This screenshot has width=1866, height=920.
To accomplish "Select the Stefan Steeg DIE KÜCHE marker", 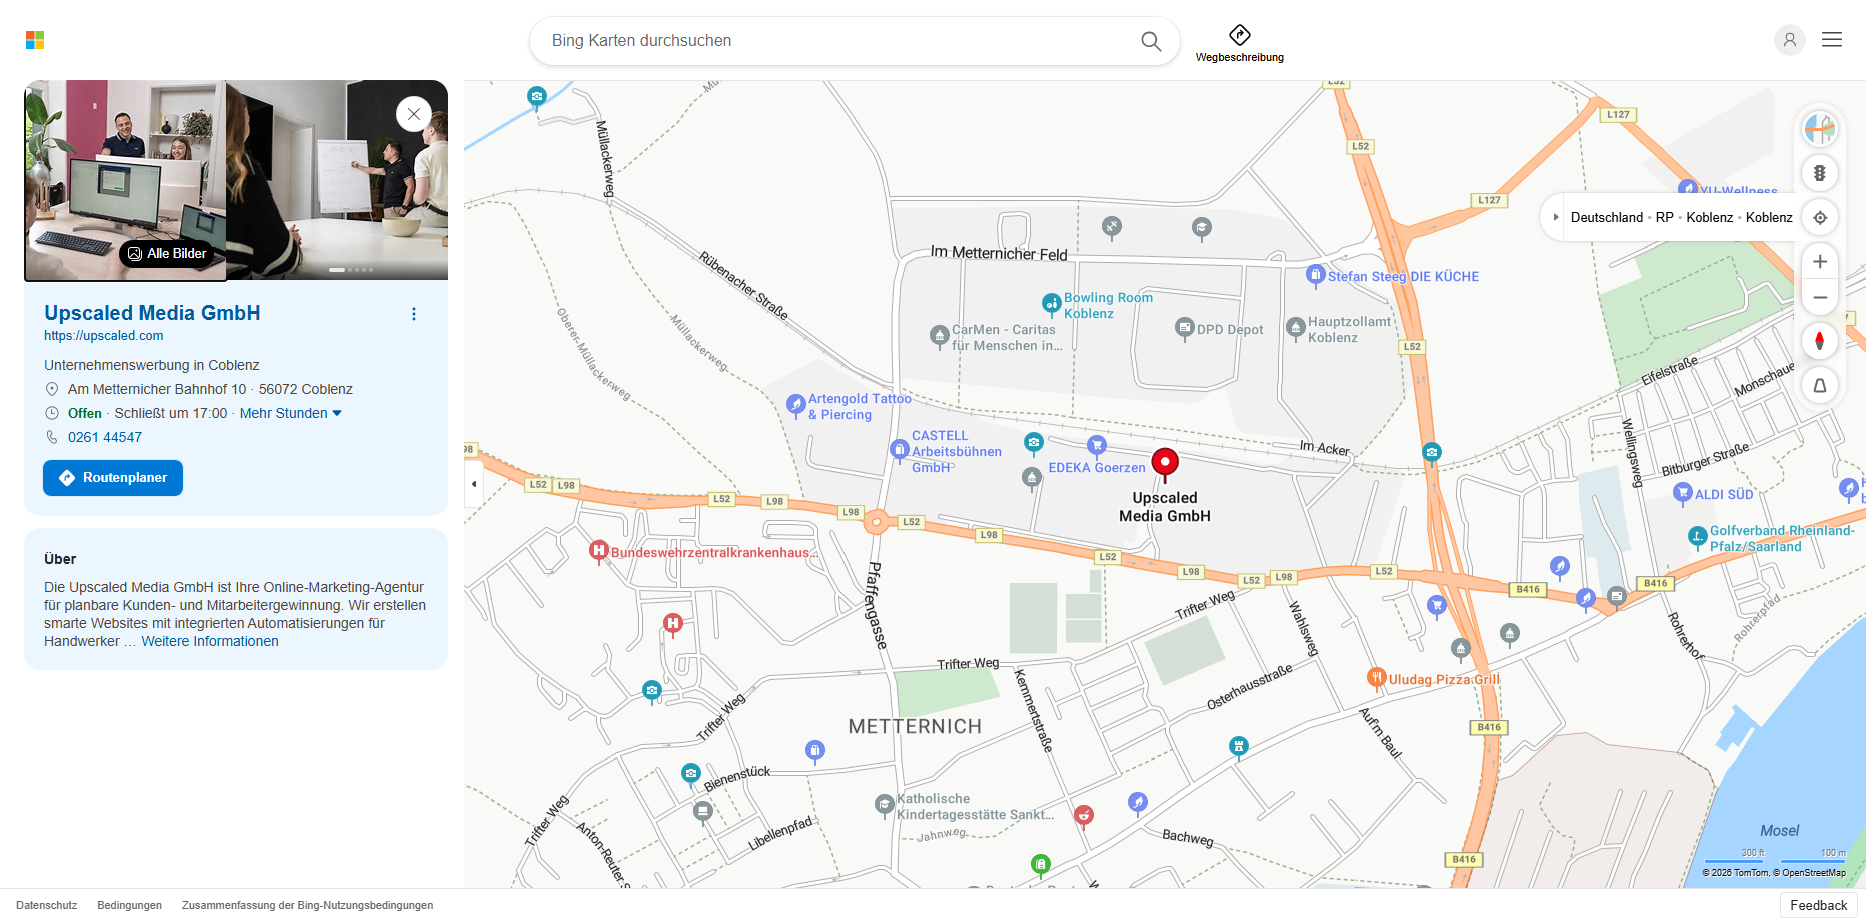I will [1316, 275].
